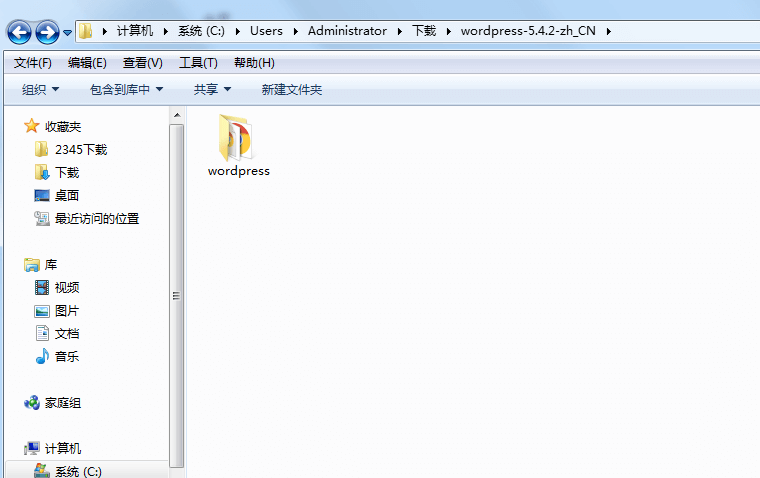Click the 家庭组 homegroup icon
Screen dimensions: 760x478
coord(32,402)
